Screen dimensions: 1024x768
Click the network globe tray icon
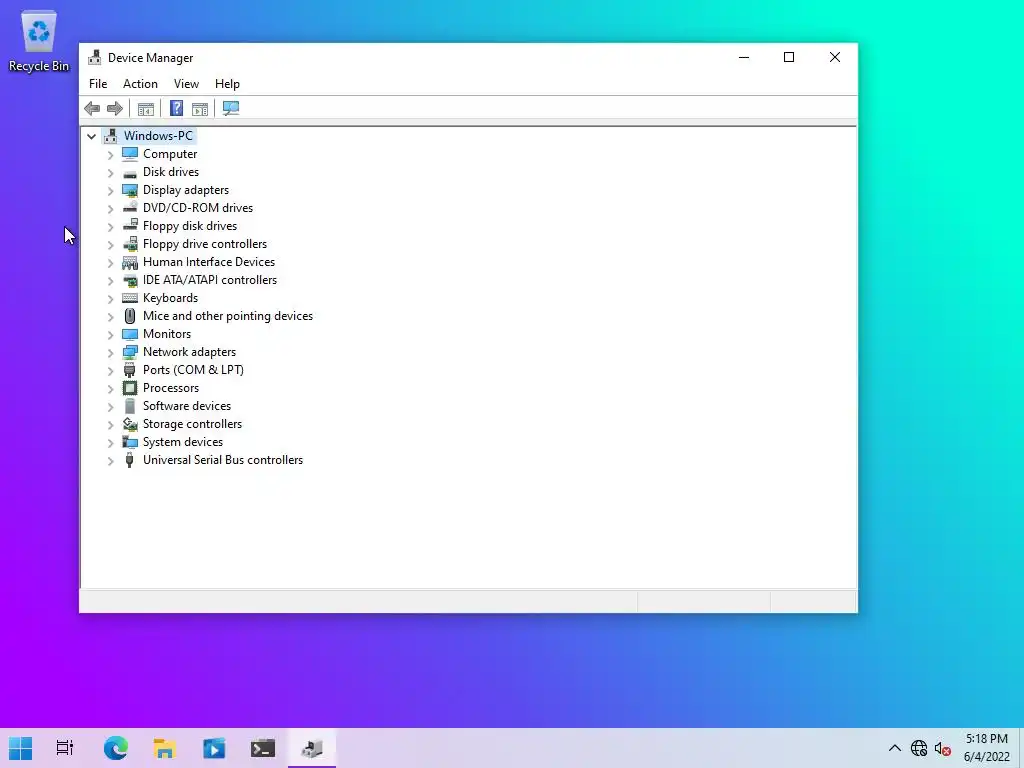coord(919,748)
